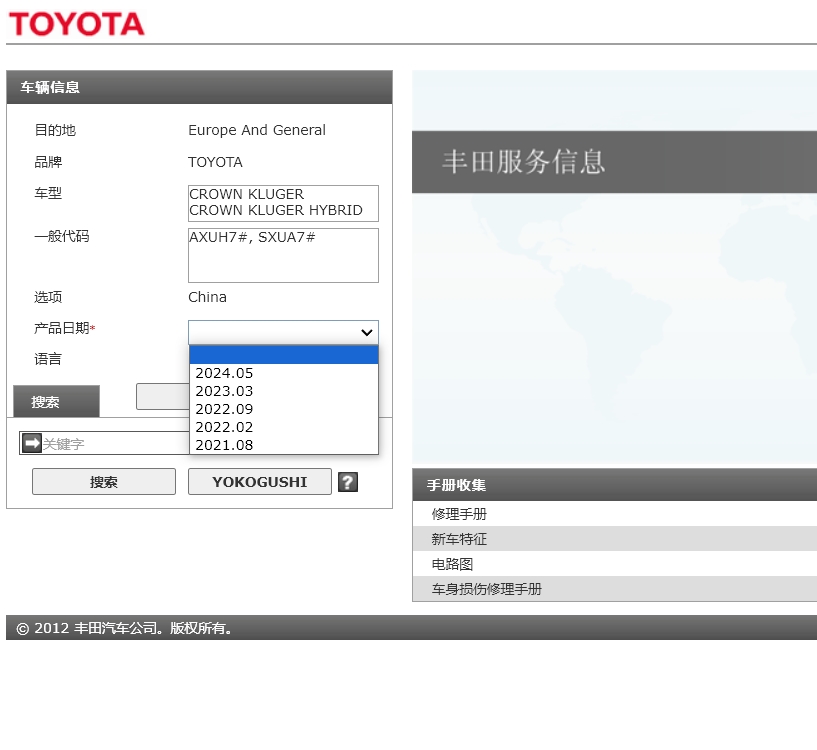
Task: Switch to the 搜索 tab panel
Action: coord(55,401)
